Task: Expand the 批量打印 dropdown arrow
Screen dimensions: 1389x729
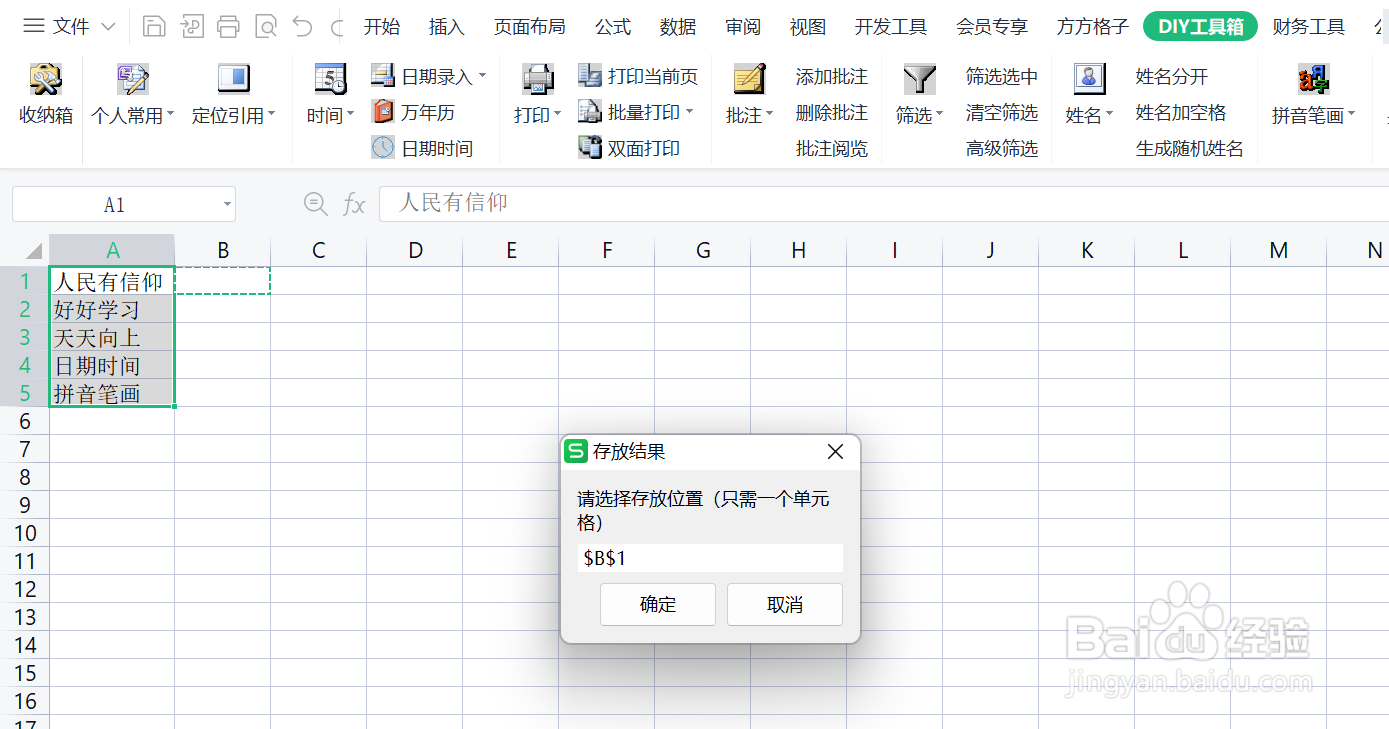Action: coord(689,112)
